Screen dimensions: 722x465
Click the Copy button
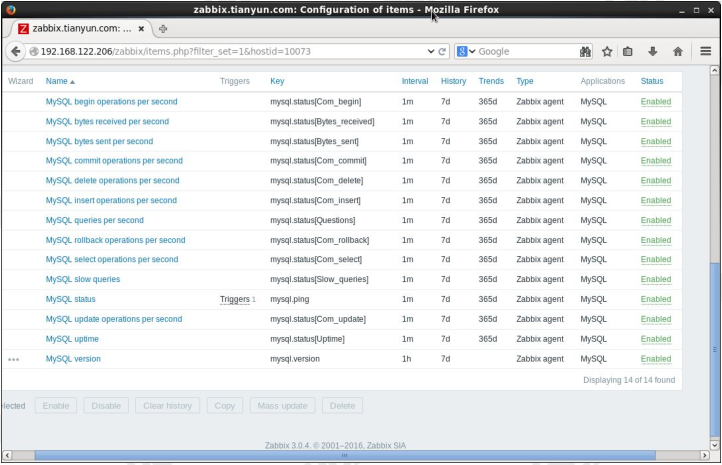click(225, 406)
